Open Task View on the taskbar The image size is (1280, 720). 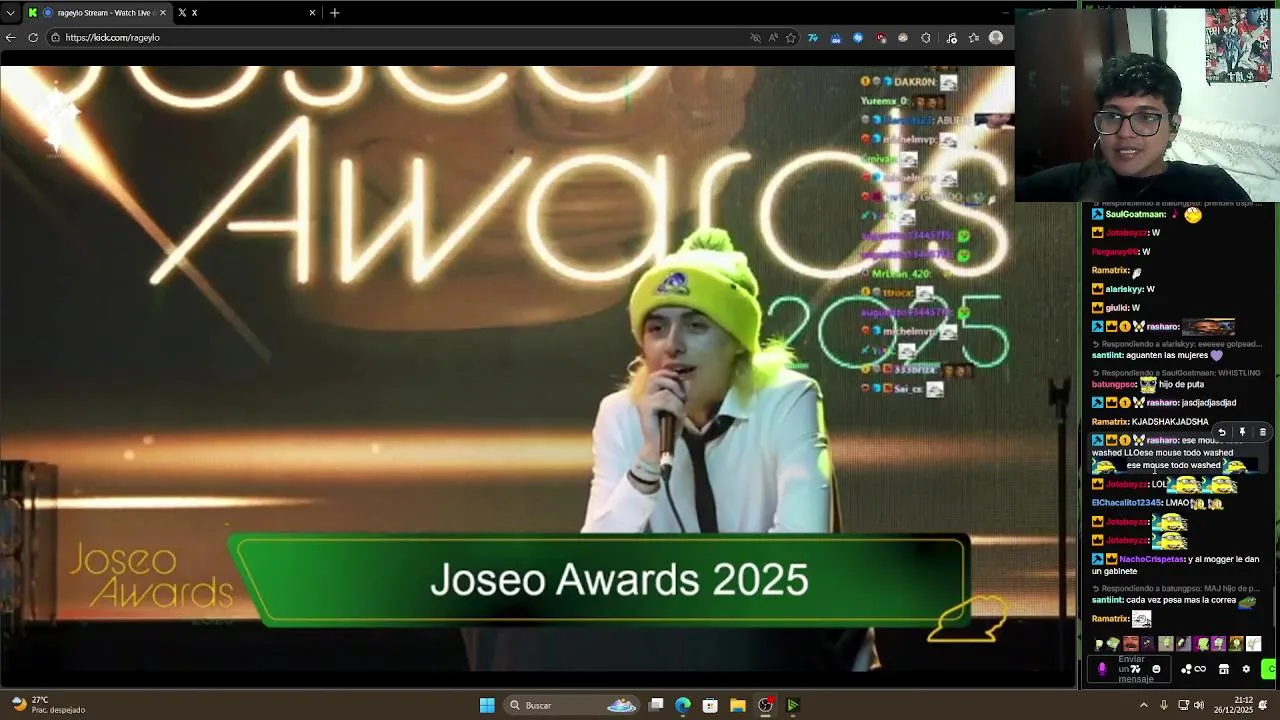click(656, 705)
